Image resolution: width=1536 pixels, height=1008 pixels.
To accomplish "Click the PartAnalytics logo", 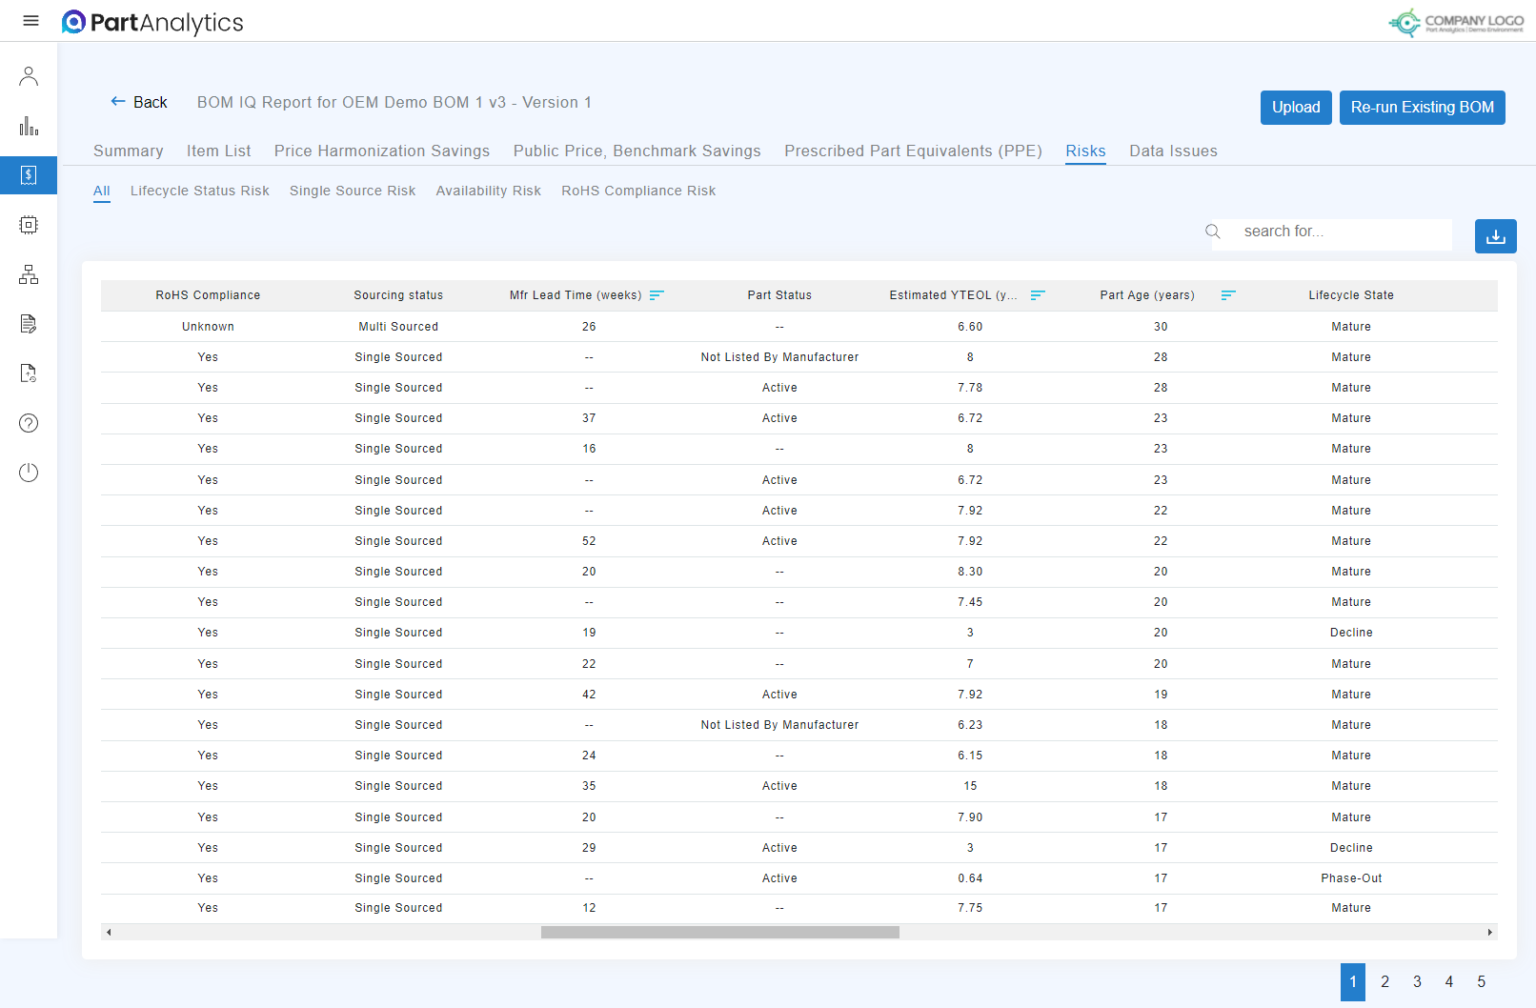I will click(x=152, y=22).
